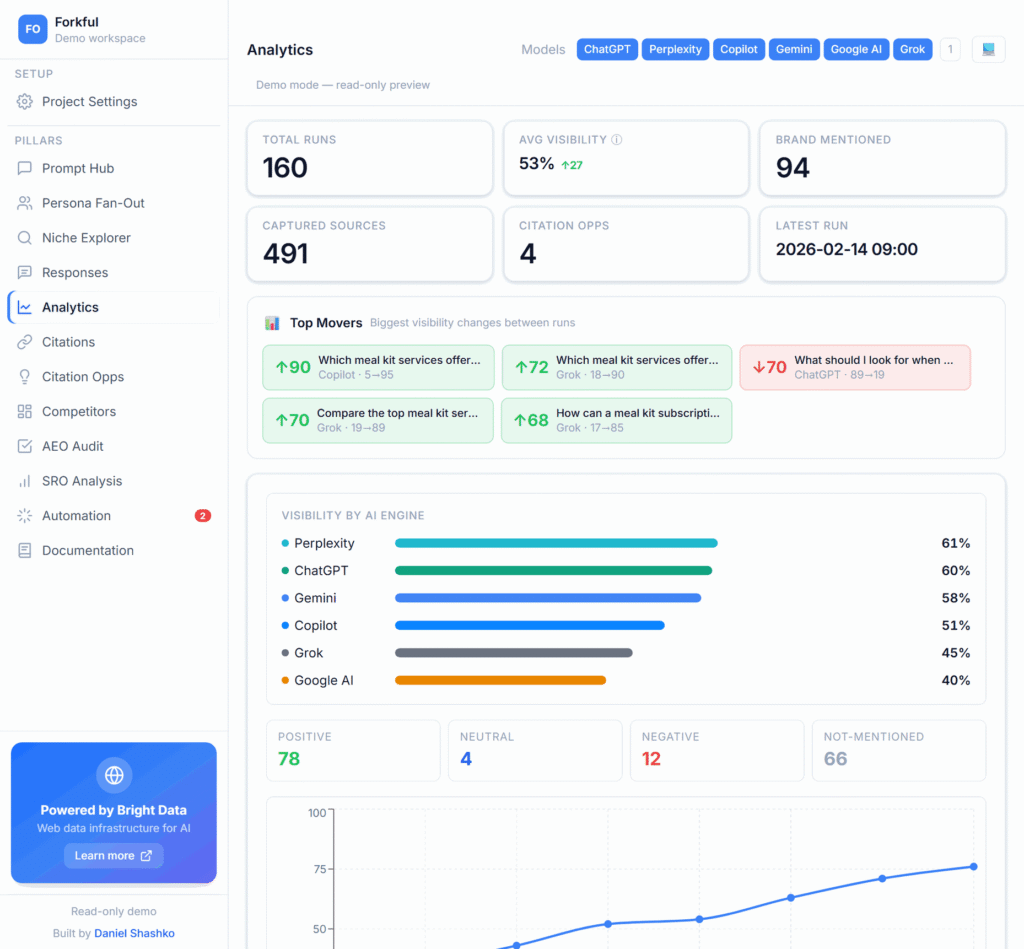The height and width of the screenshot is (949, 1024).
Task: Toggle the ChatGPT model filter
Action: tap(607, 49)
